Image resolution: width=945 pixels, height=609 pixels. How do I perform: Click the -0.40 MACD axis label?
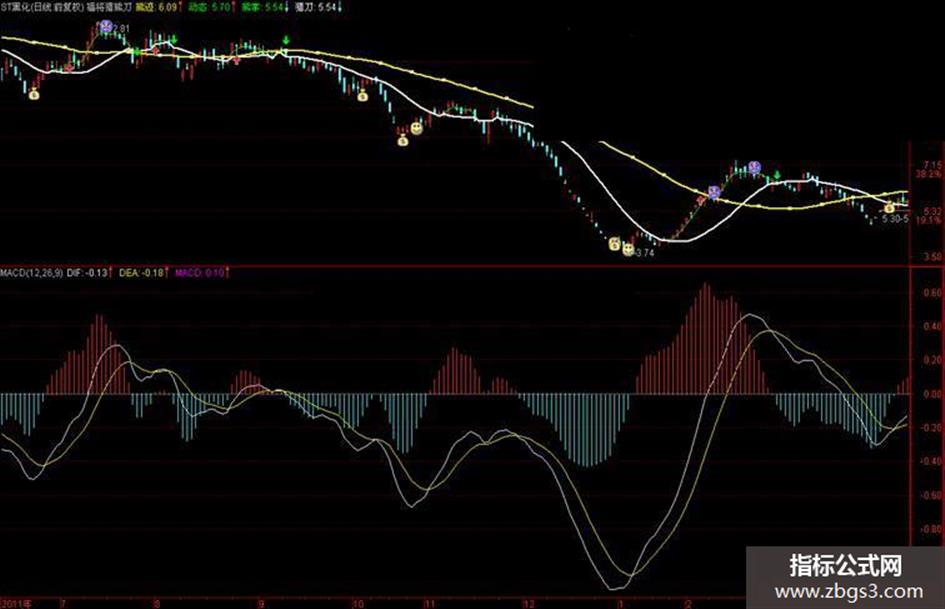(931, 462)
